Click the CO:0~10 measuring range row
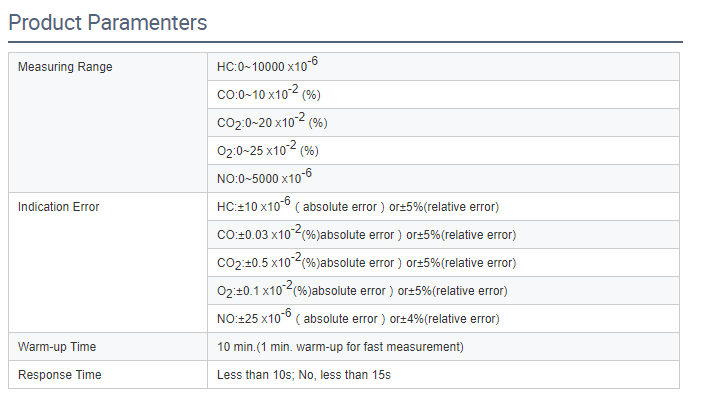Viewport: 722px width, 400px height. coord(443,95)
